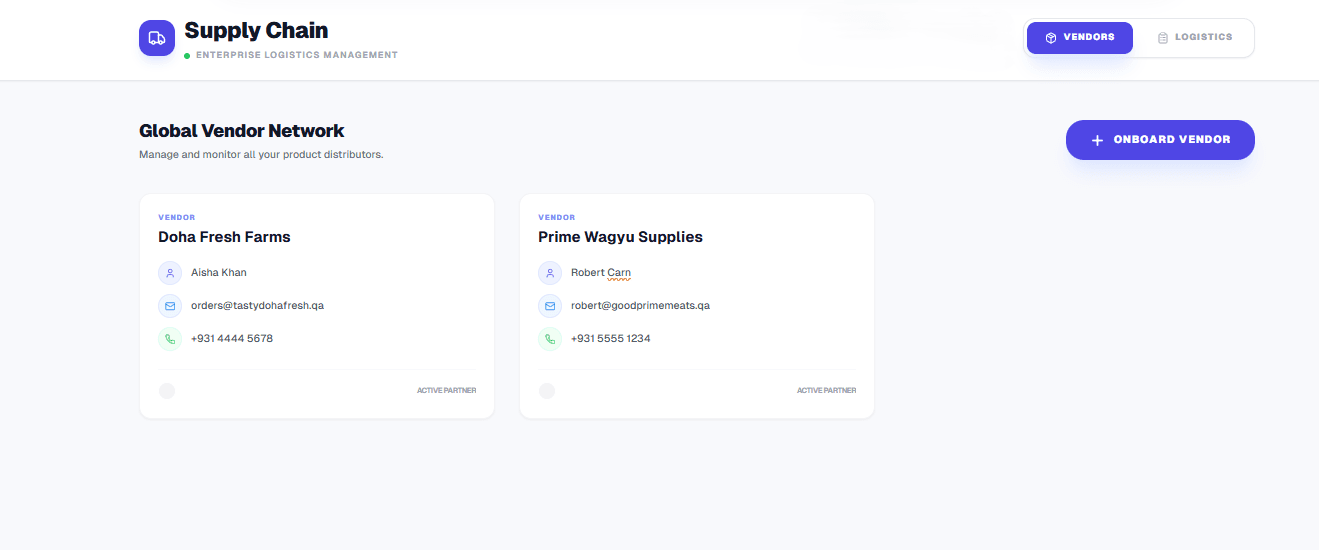Click the plus icon in Onboard Vendor button
The image size is (1319, 550).
1097,141
